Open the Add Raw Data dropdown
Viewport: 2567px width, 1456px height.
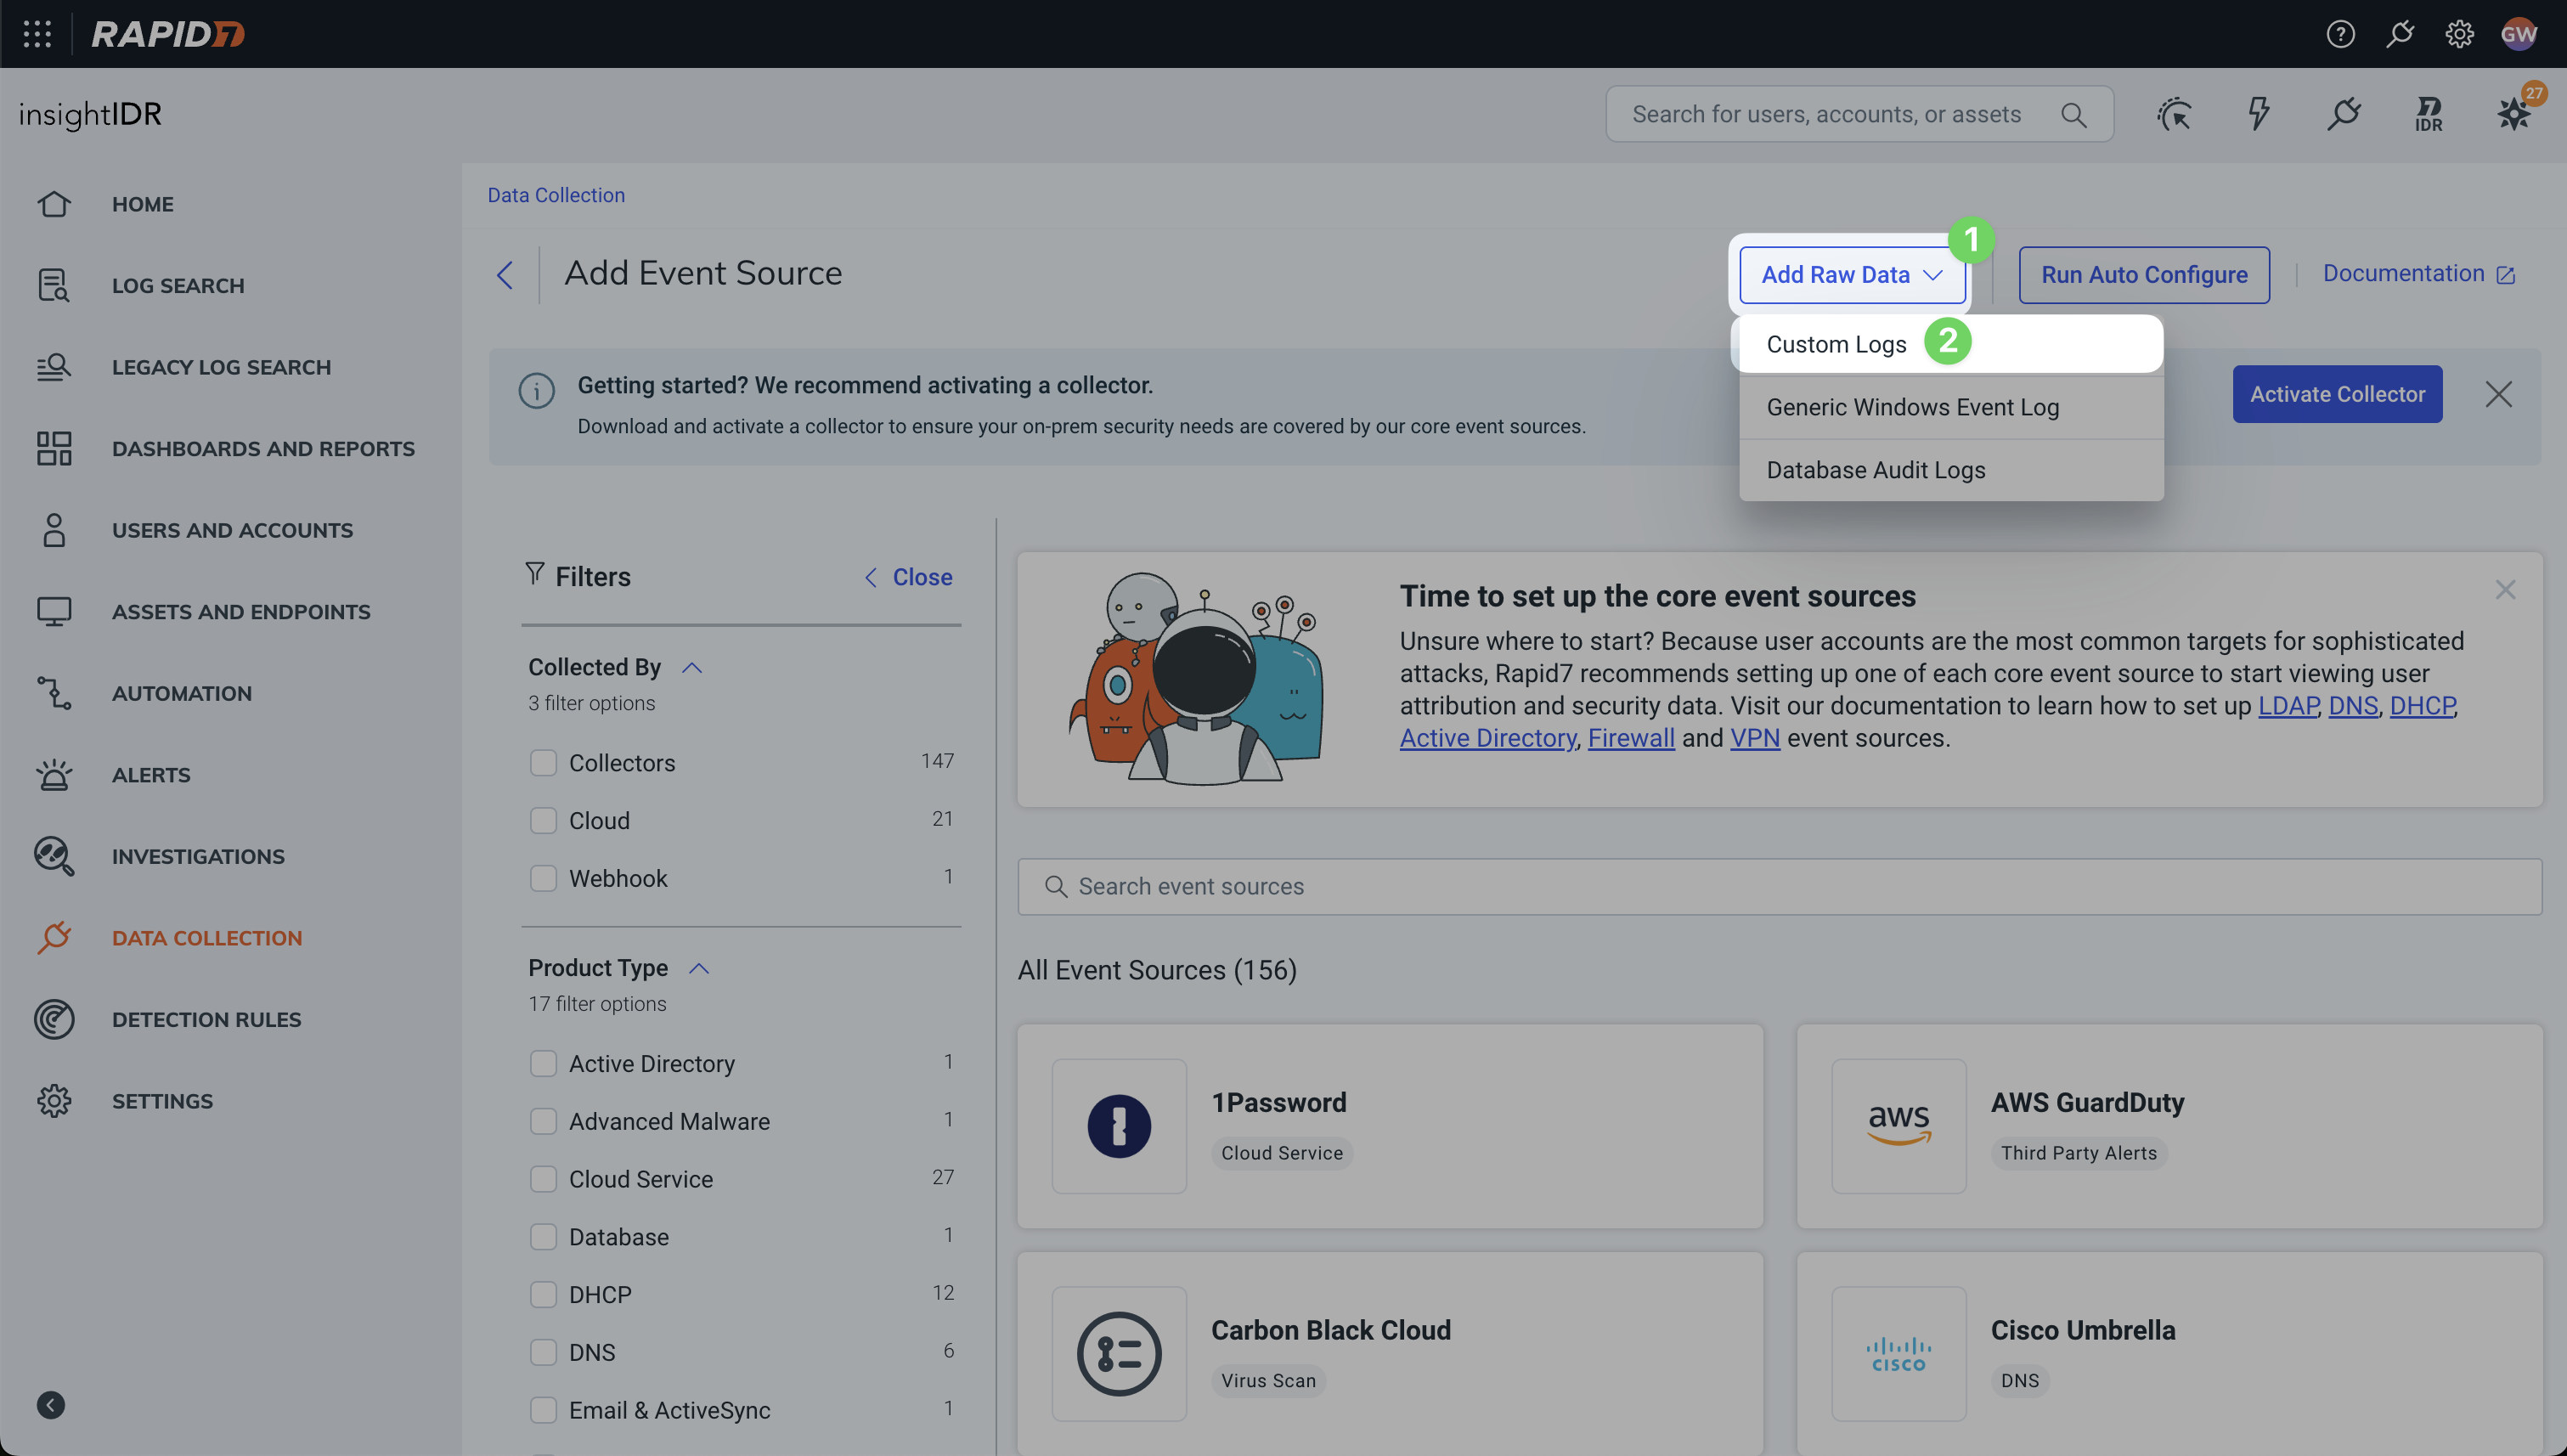click(1852, 274)
